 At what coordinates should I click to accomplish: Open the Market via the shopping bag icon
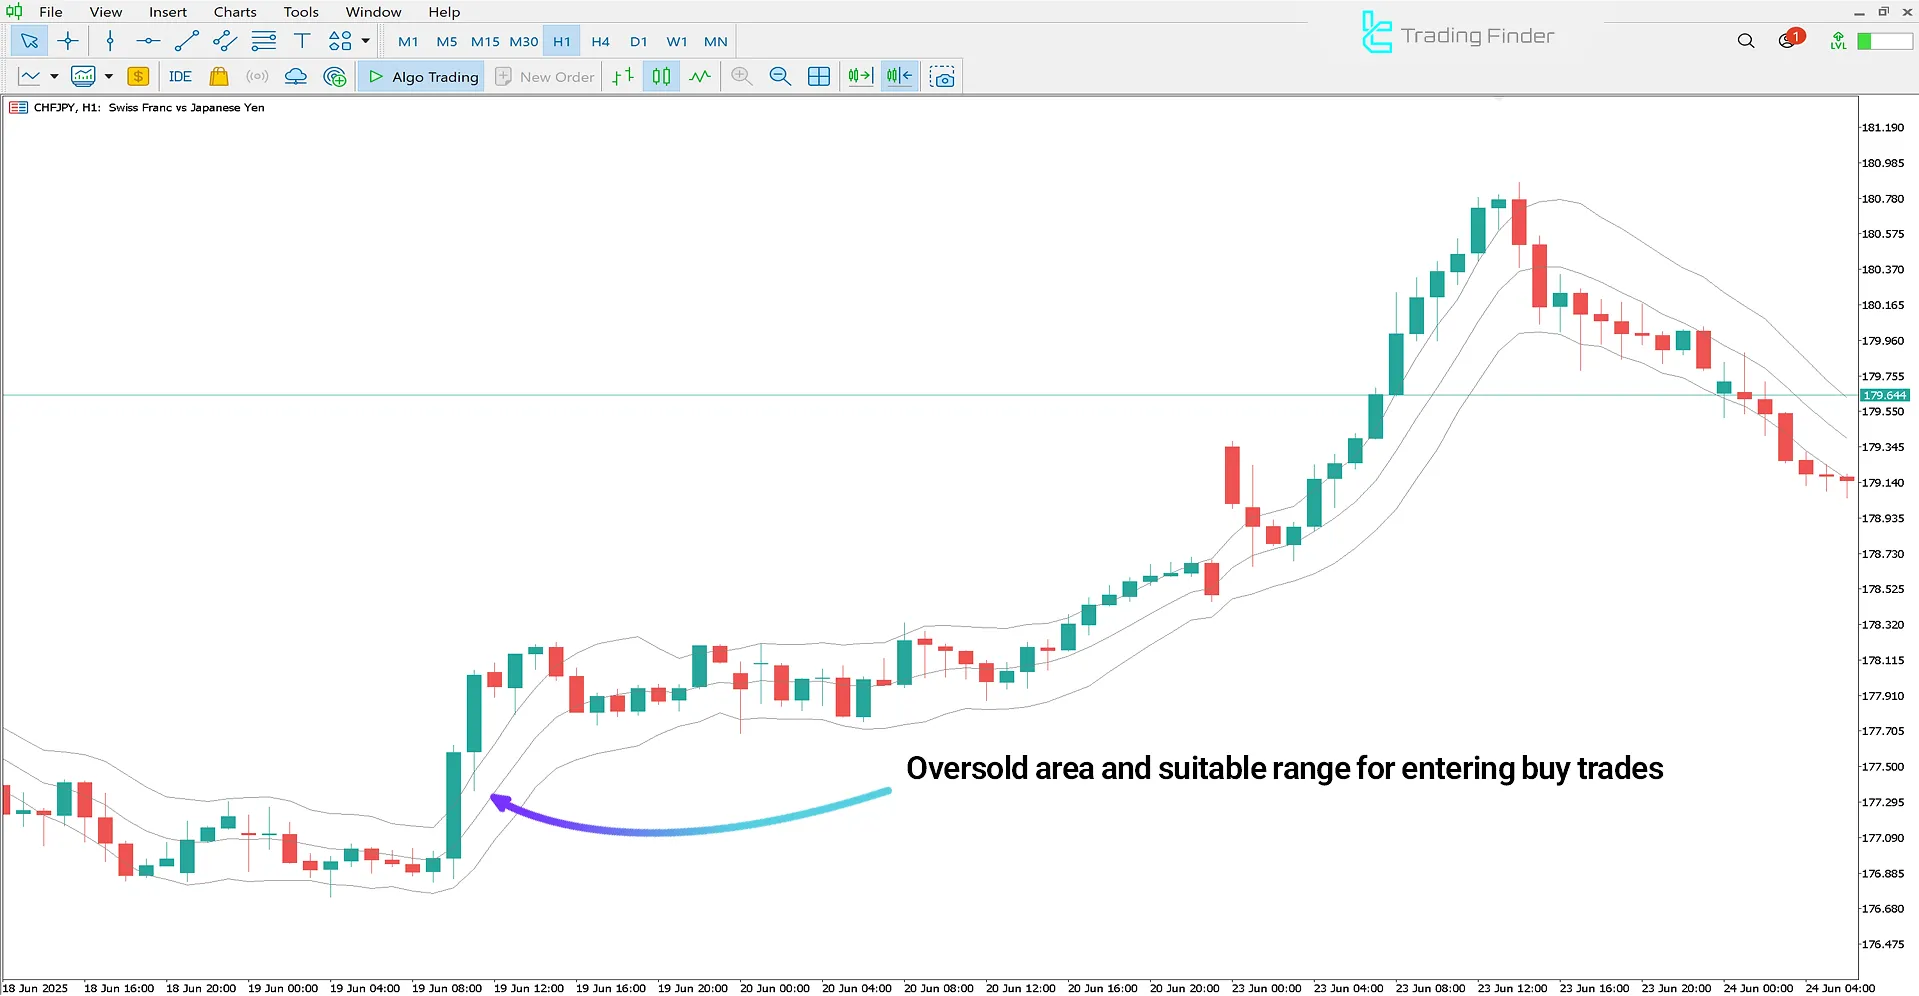218,76
